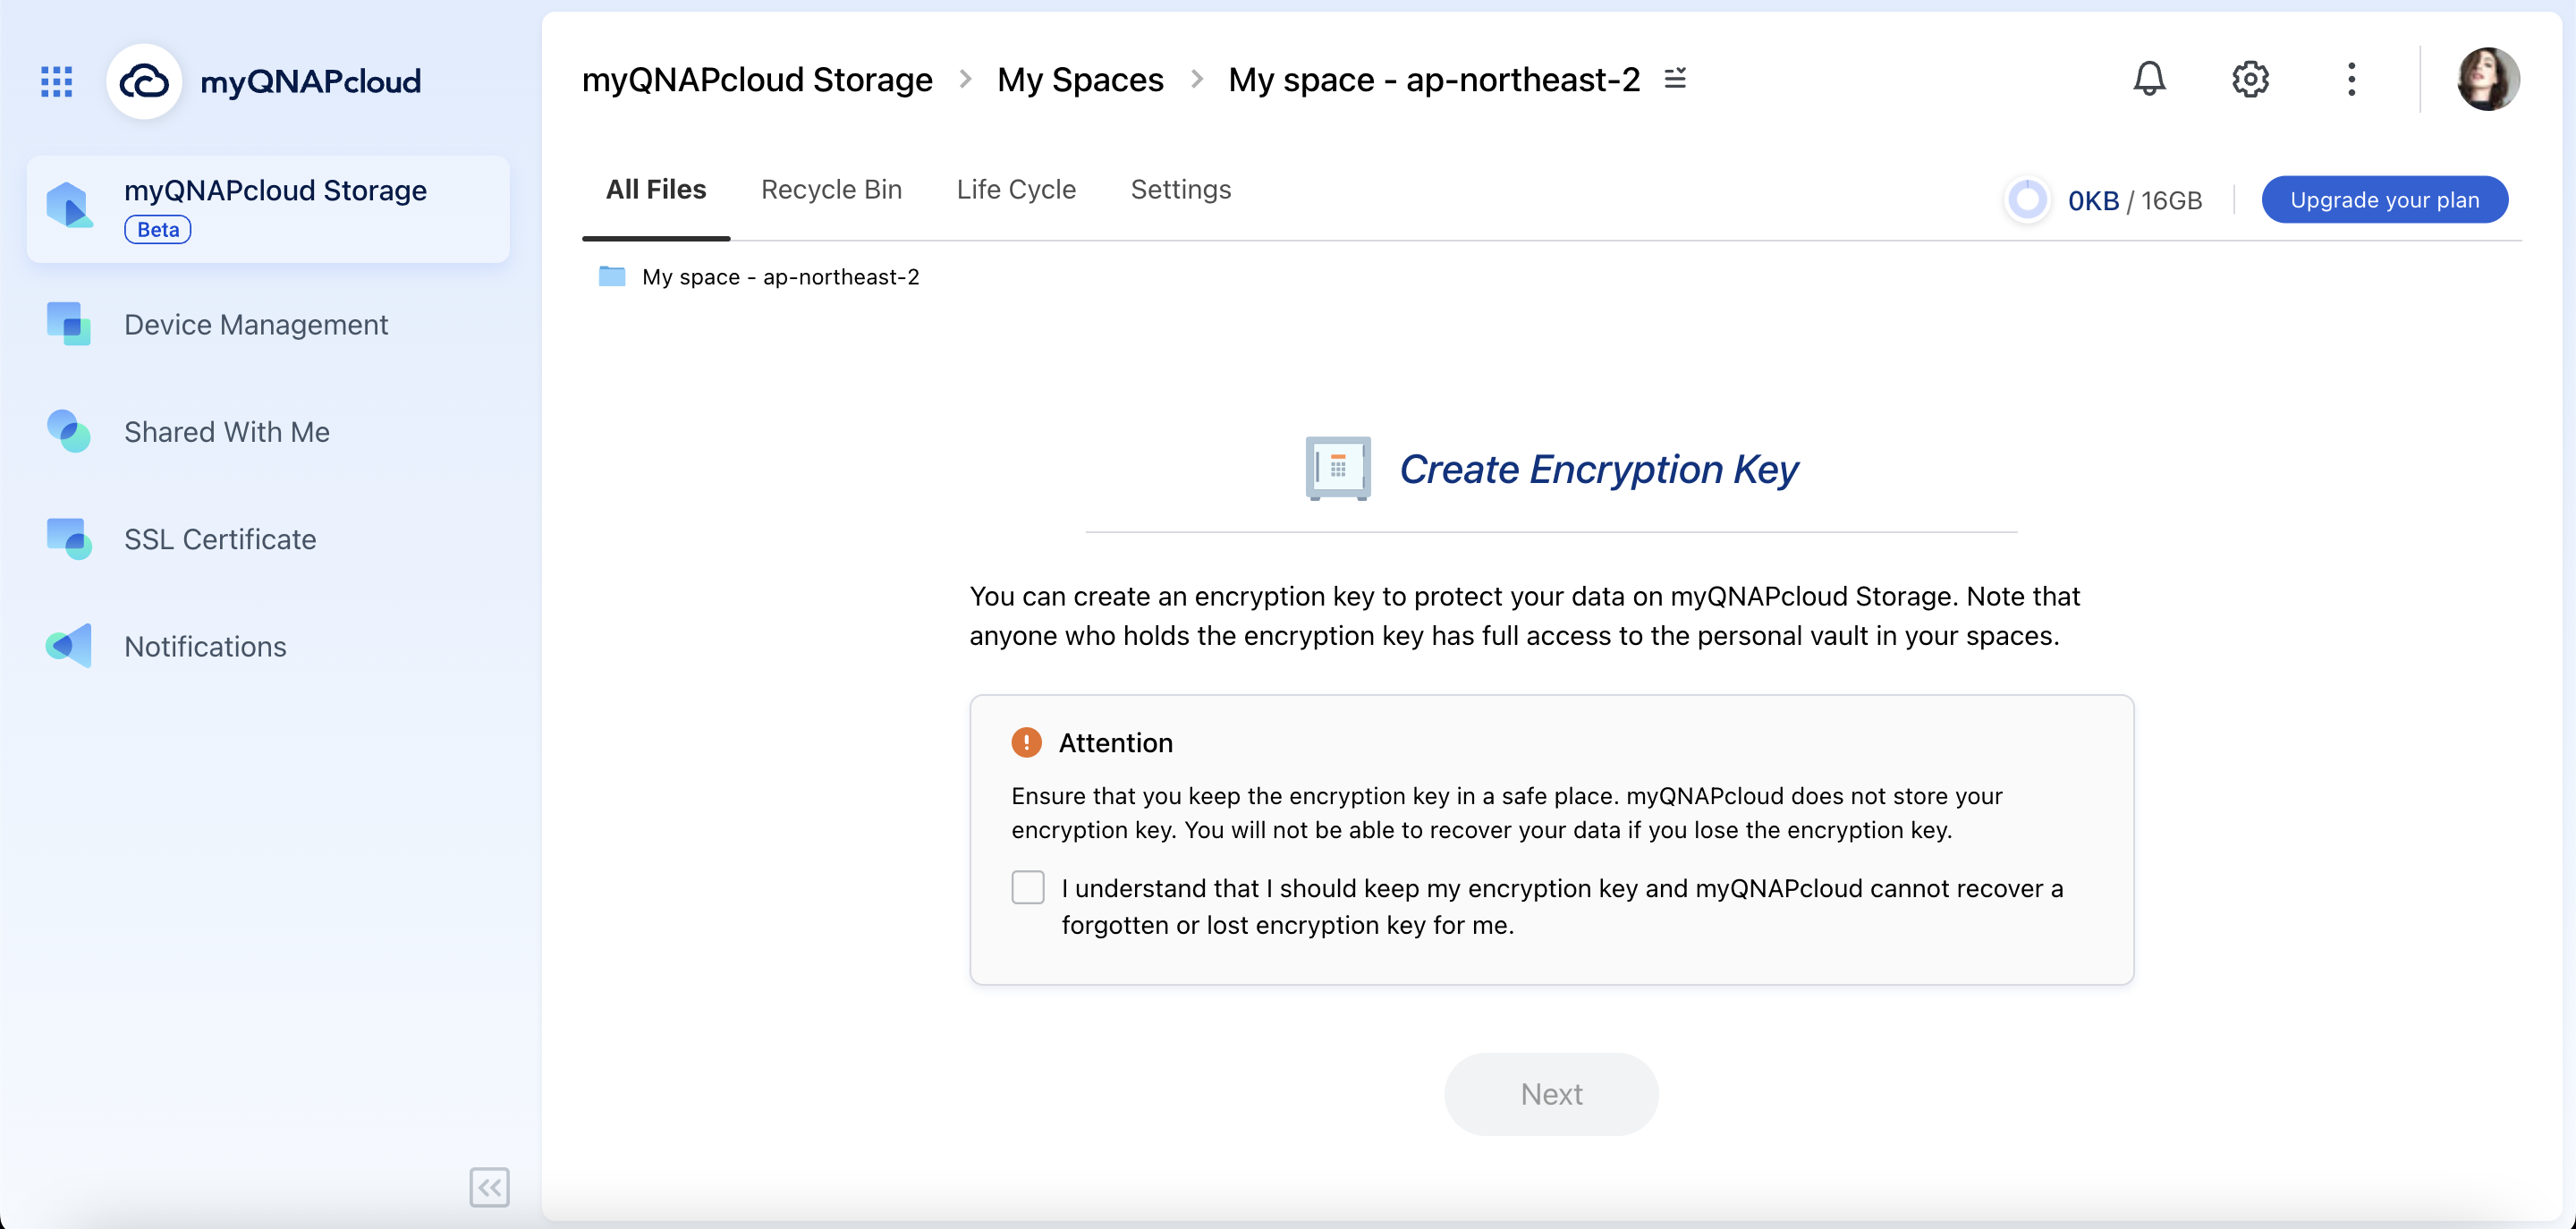
Task: Click the chevron after myQNAPcloud Storage breadcrumb
Action: [x=965, y=79]
